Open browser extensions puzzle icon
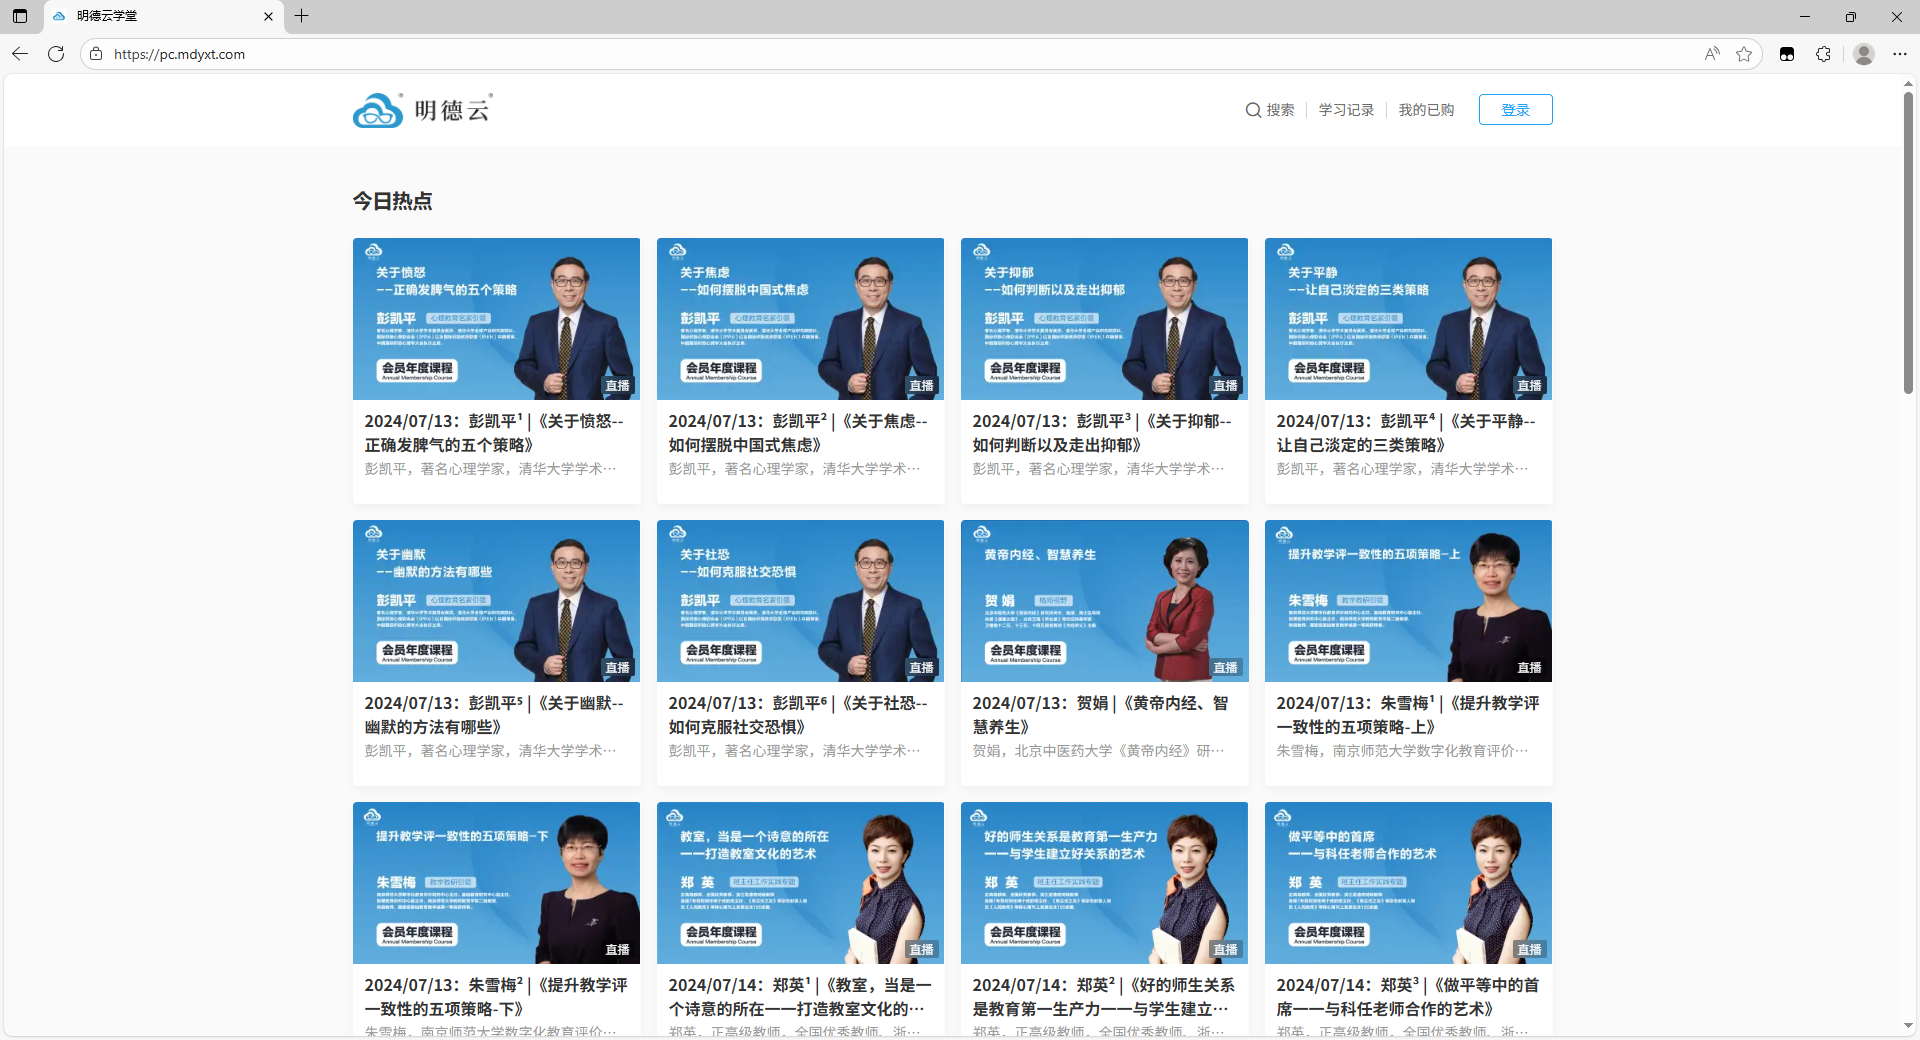The width and height of the screenshot is (1920, 1040). [x=1823, y=54]
